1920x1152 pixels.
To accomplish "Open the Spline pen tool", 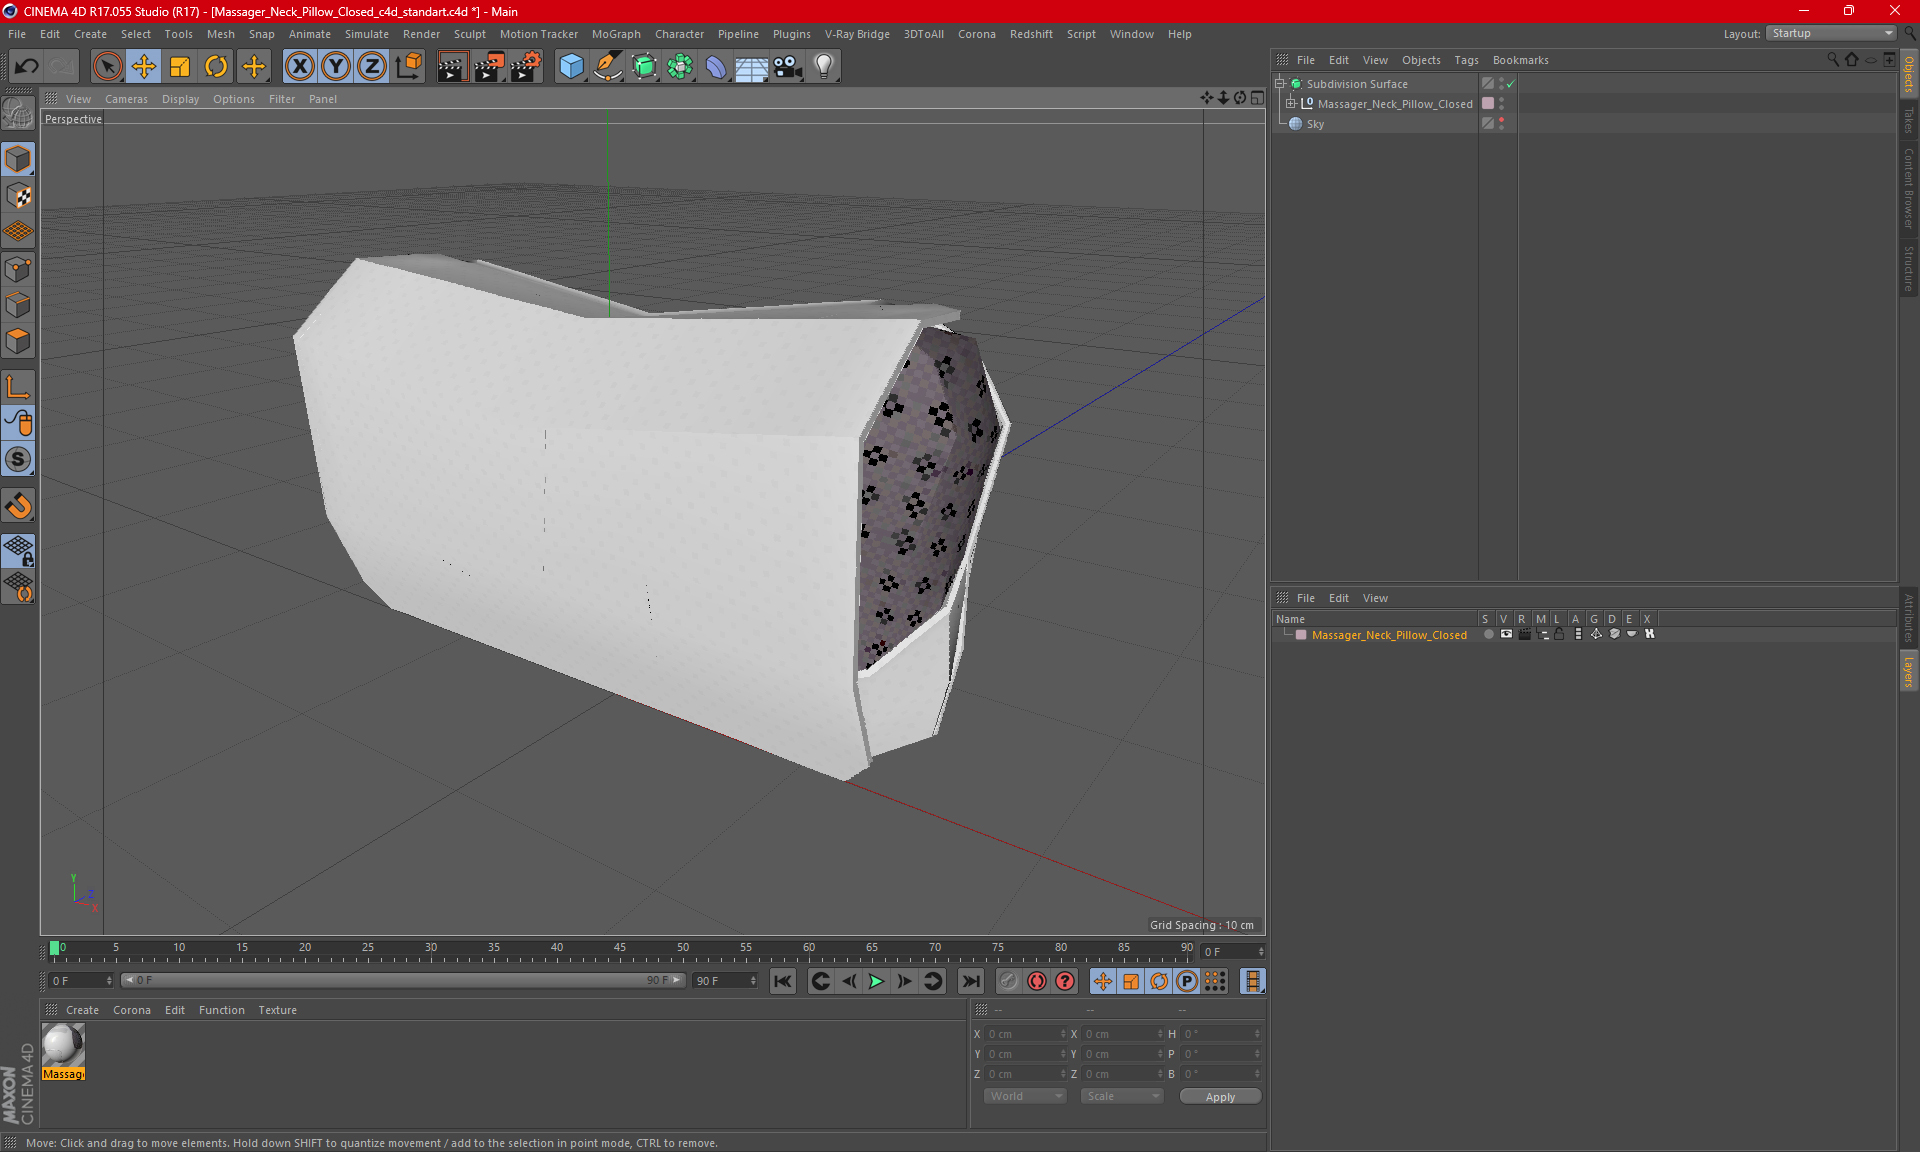I will [x=608, y=66].
